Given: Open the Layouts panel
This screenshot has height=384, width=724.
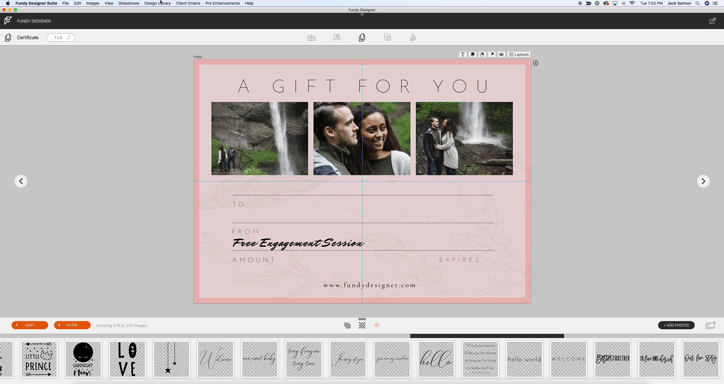Looking at the screenshot, I should point(519,54).
